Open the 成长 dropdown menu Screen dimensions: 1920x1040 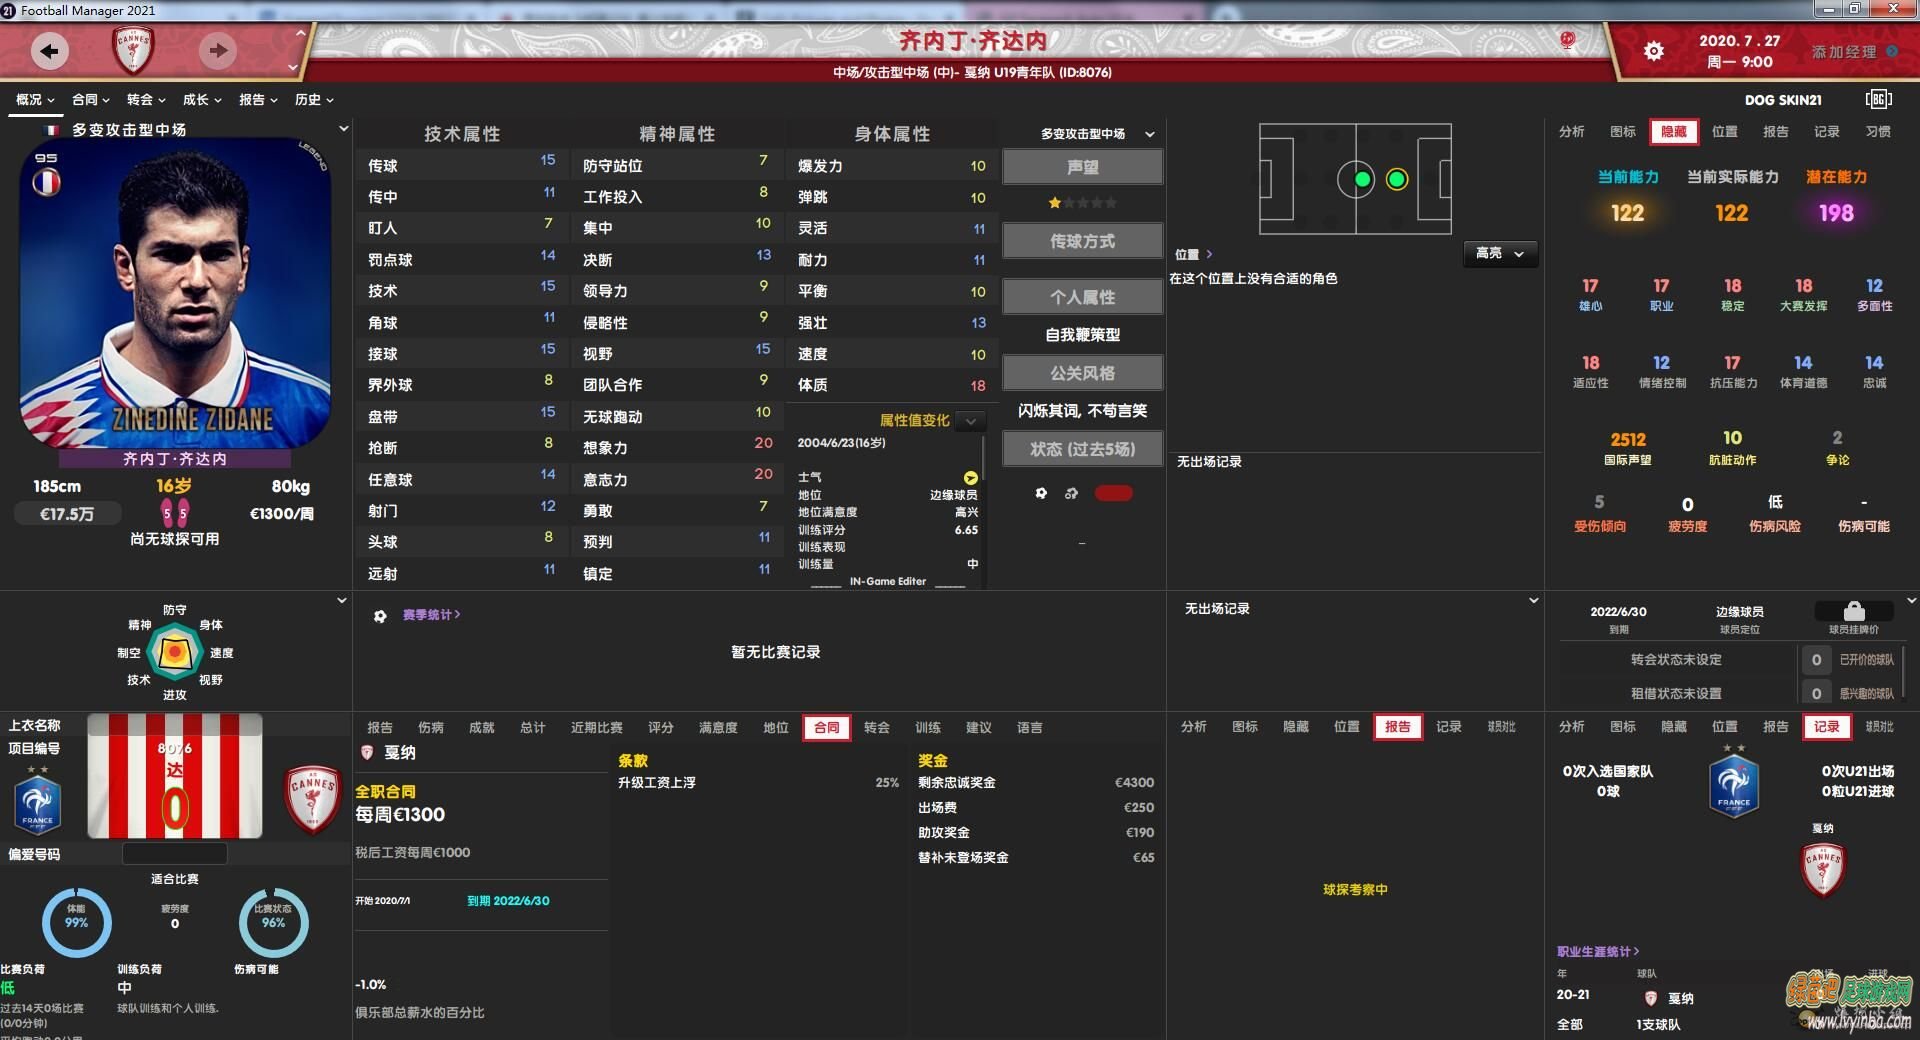click(x=202, y=99)
